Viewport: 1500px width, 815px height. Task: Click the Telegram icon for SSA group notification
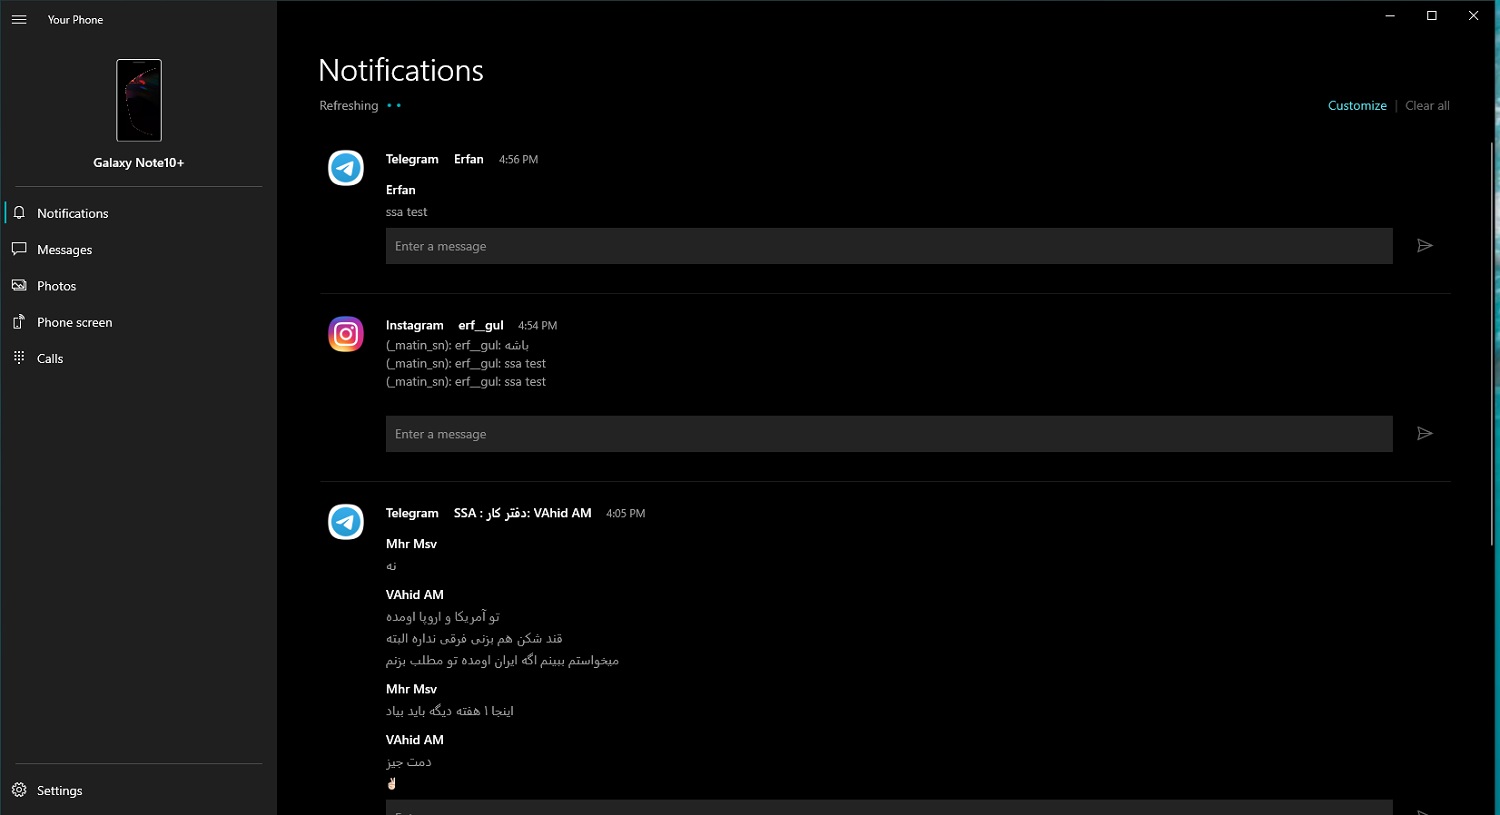point(346,522)
